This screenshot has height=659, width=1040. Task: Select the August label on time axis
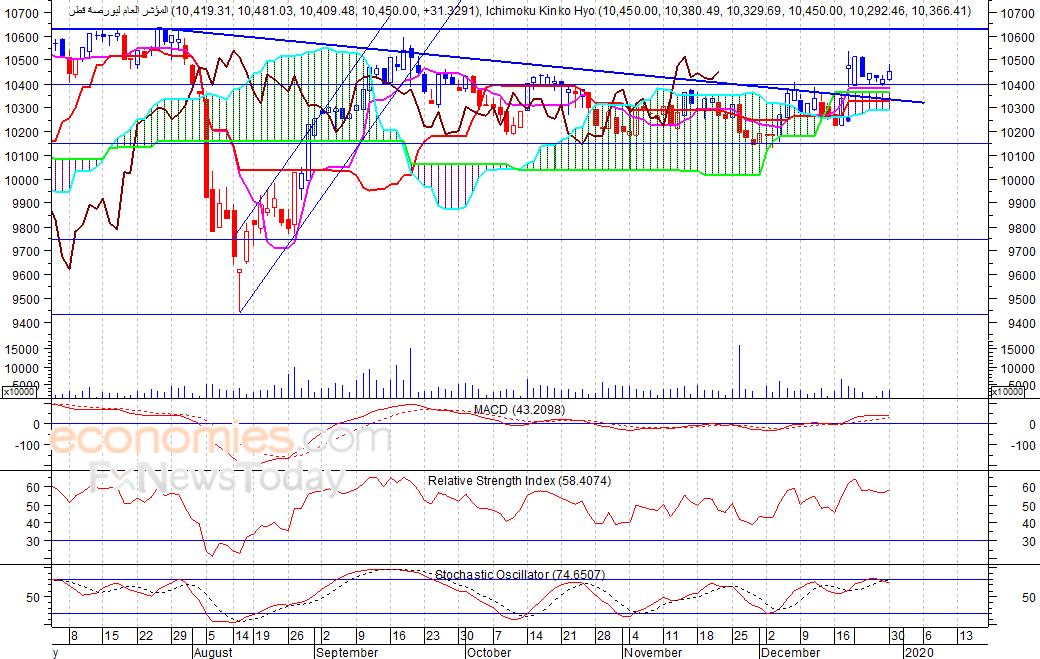pyautogui.click(x=213, y=652)
